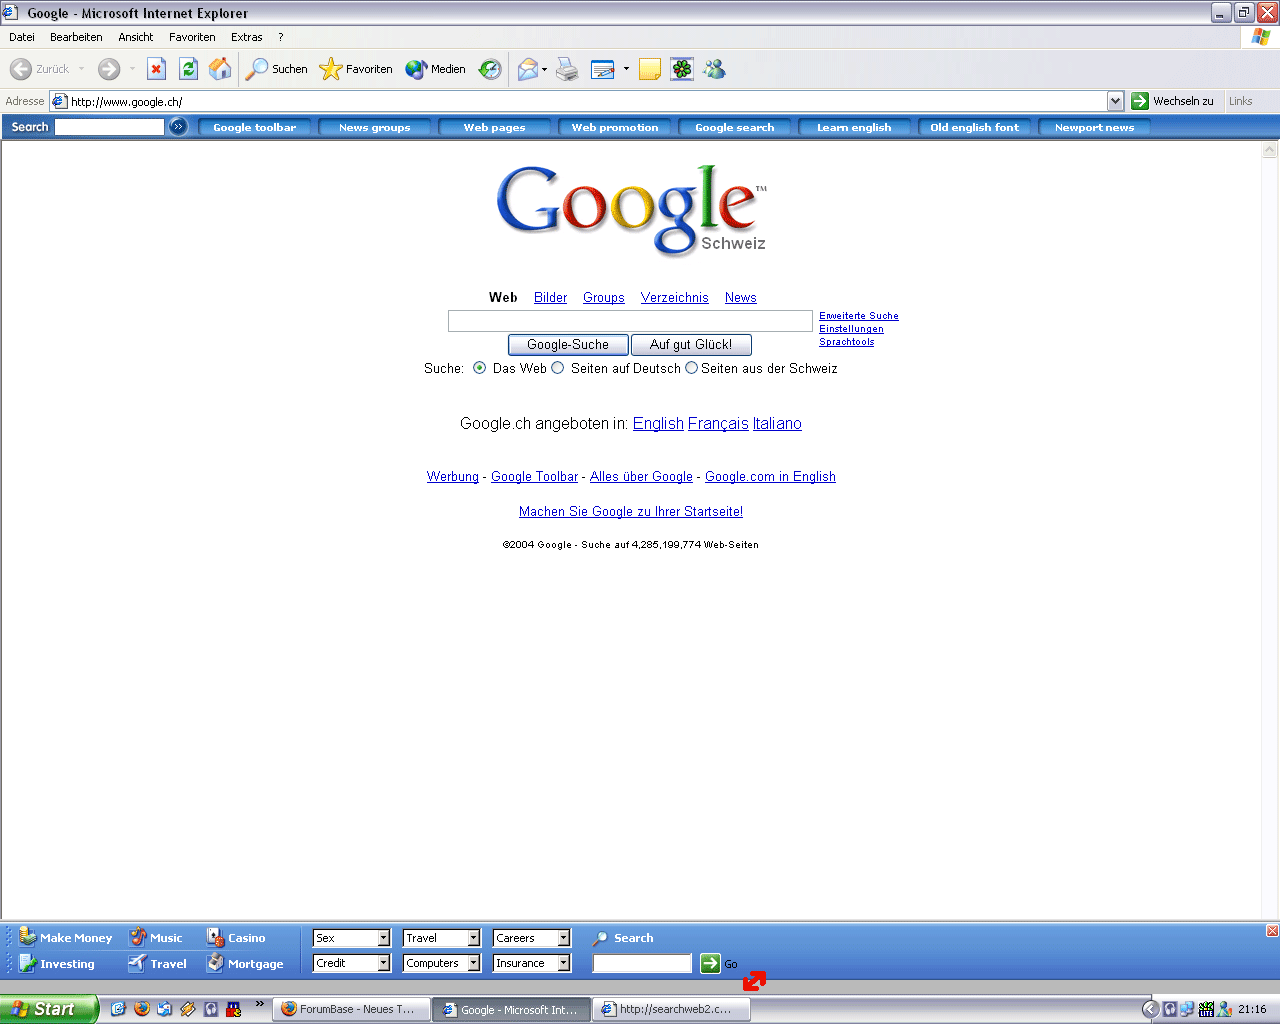Click the address bar URL field
The height and width of the screenshot is (1024, 1280).
pos(587,101)
